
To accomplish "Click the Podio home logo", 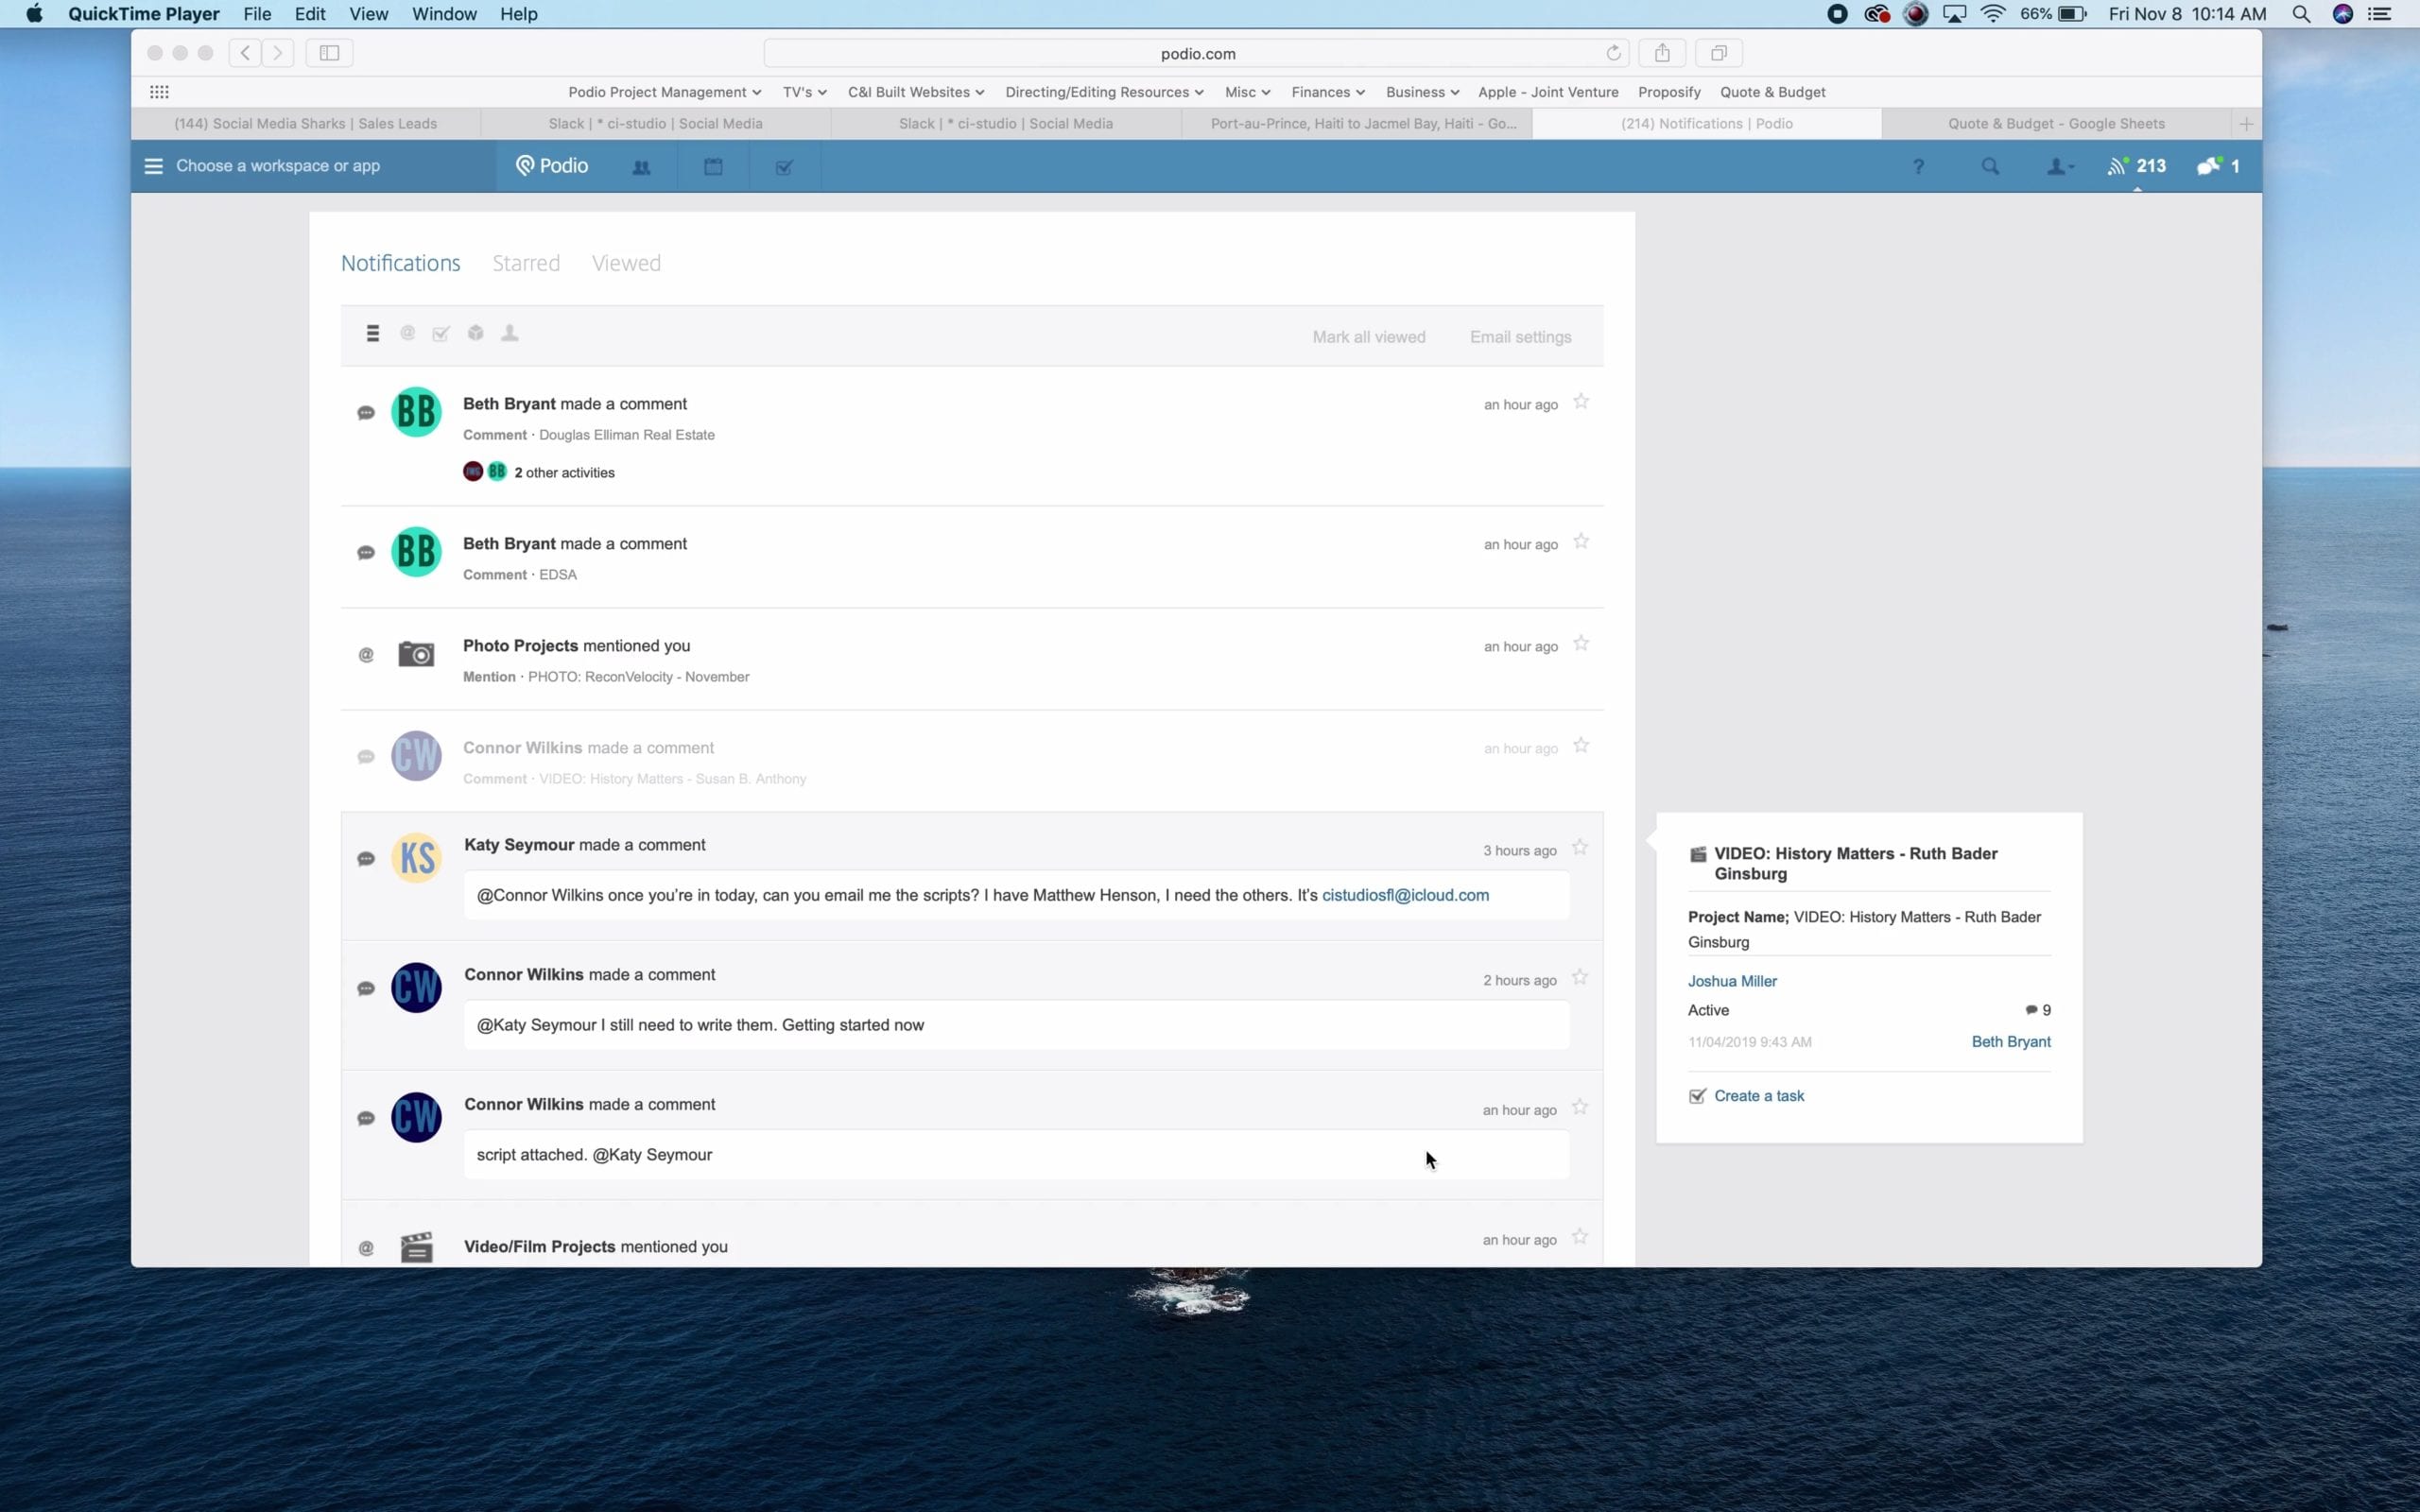I will pos(552,166).
